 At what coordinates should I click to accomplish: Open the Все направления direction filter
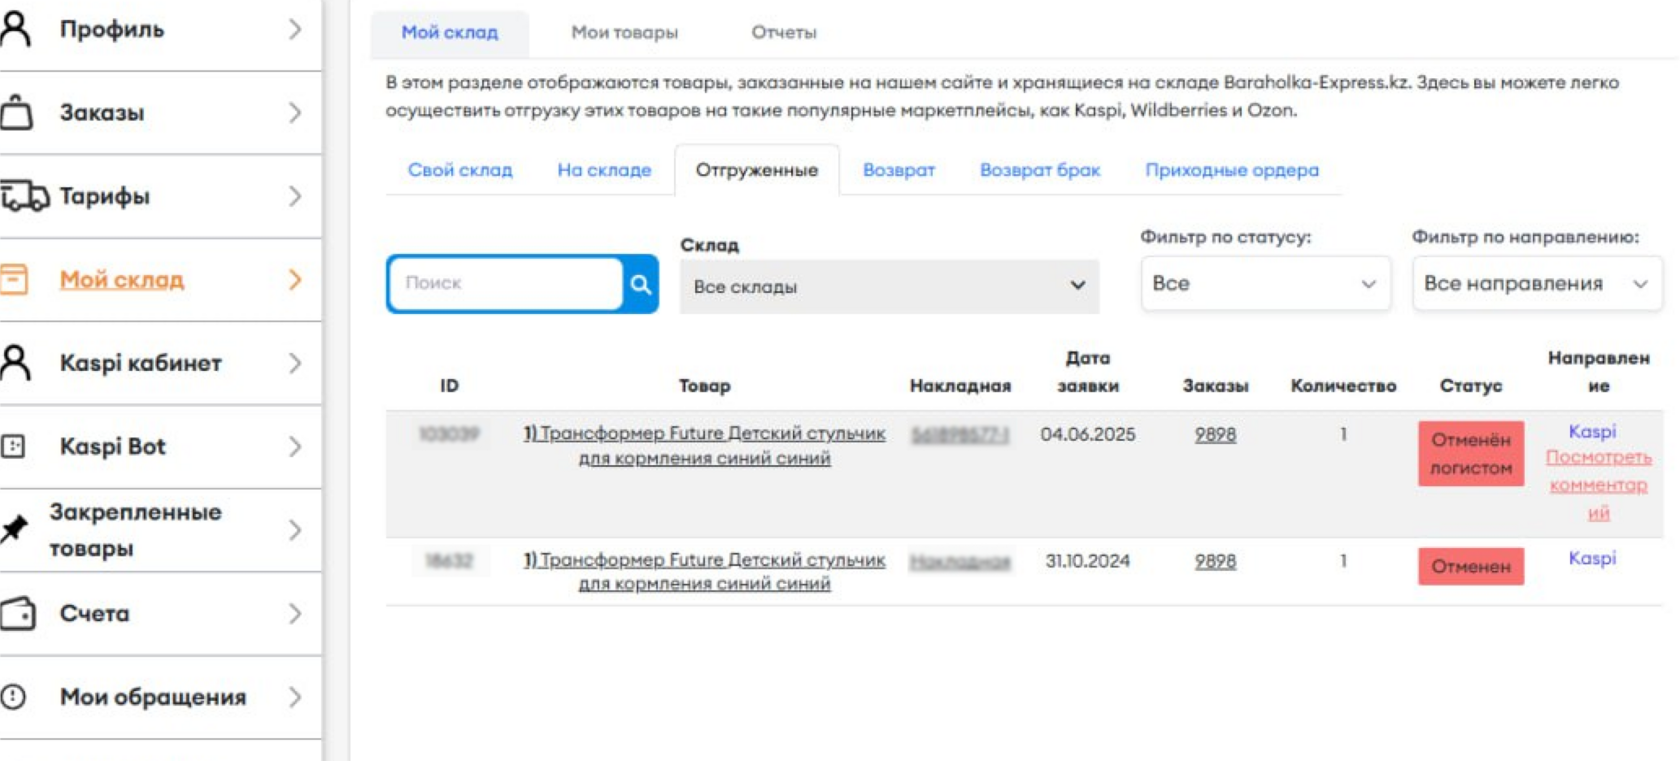1535,284
